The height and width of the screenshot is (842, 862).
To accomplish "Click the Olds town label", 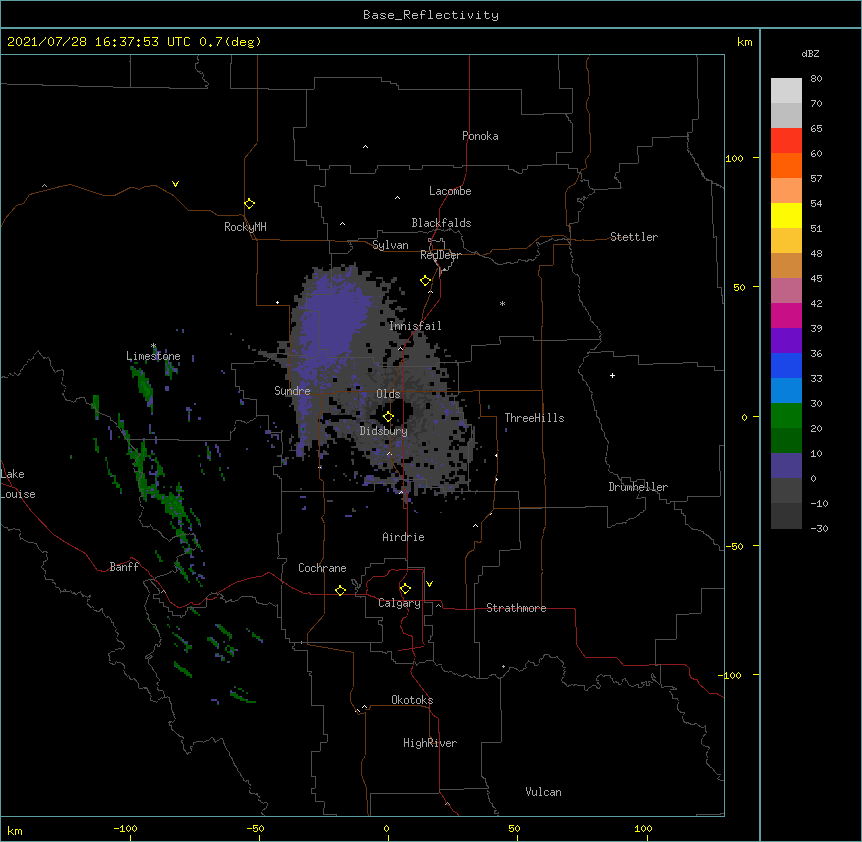I will click(x=388, y=394).
